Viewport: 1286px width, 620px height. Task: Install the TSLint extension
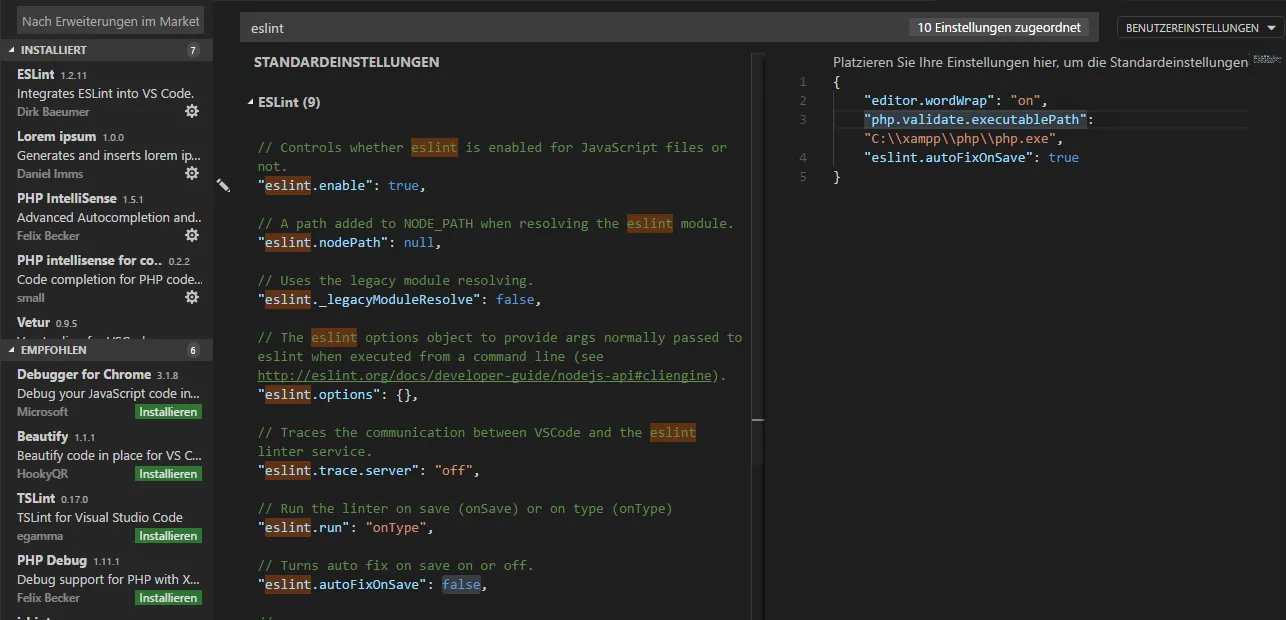click(x=168, y=536)
